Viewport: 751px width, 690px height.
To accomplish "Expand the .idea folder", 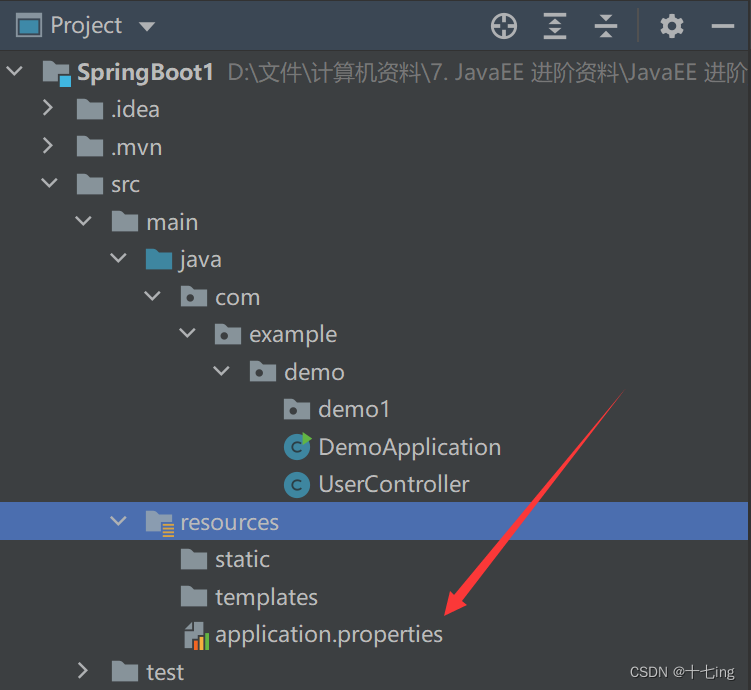I will coord(48,109).
